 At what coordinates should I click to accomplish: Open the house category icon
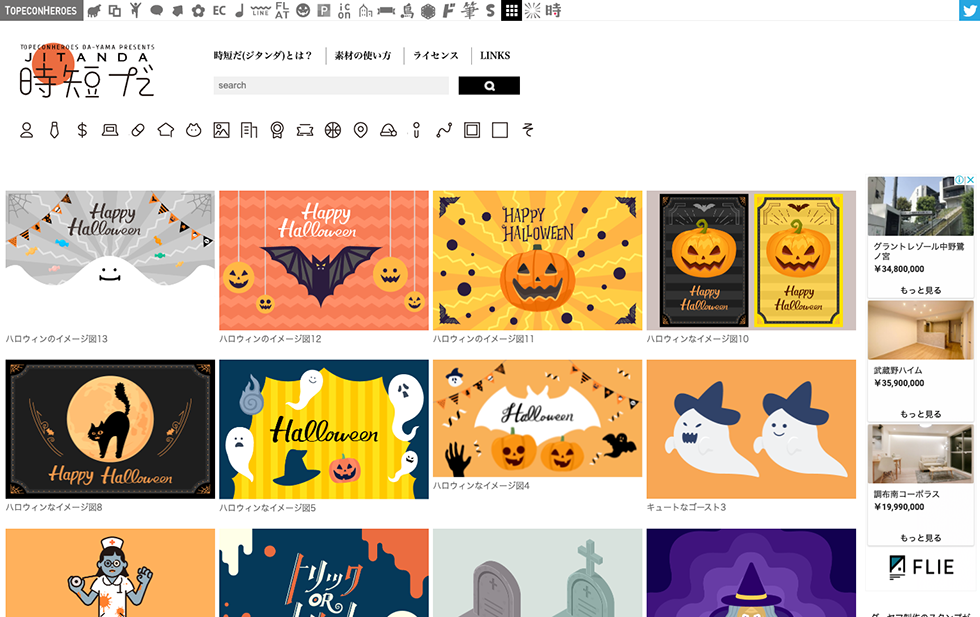[x=165, y=130]
